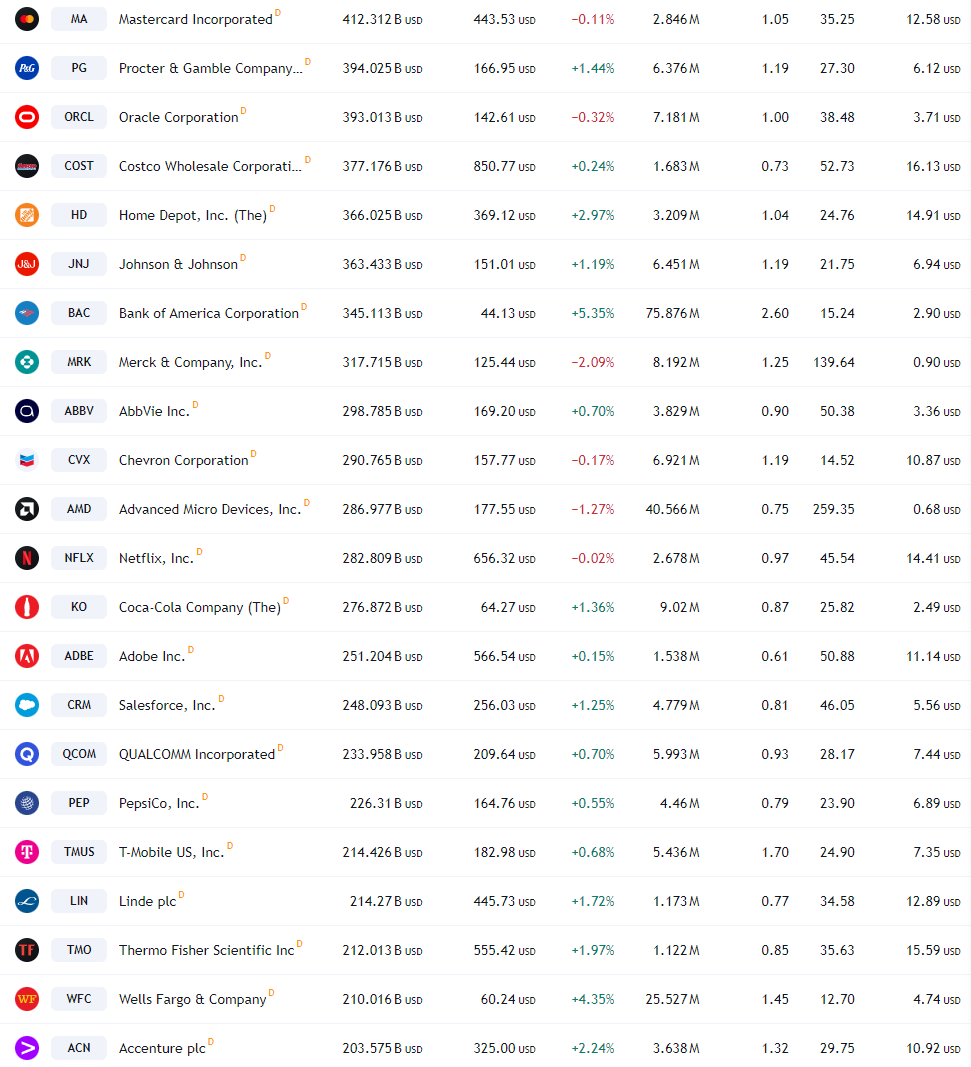971x1067 pixels.
Task: Open Salesforce, Inc. company link
Action: point(167,705)
